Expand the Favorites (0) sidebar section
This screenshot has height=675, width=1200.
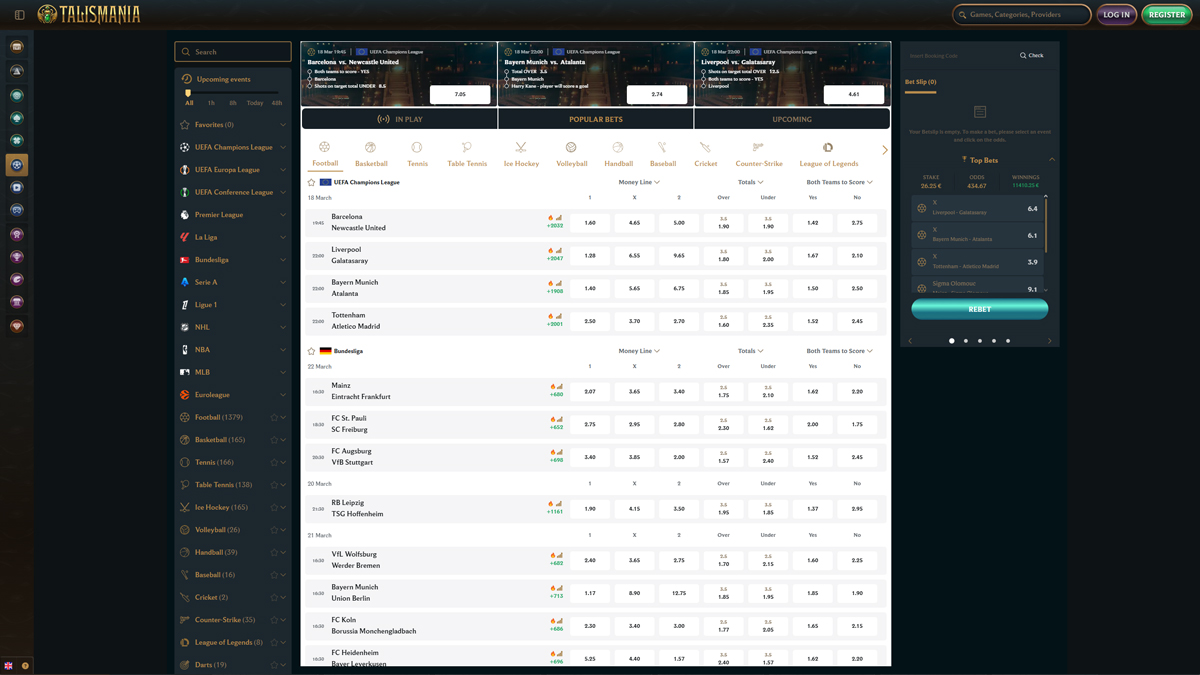point(283,125)
